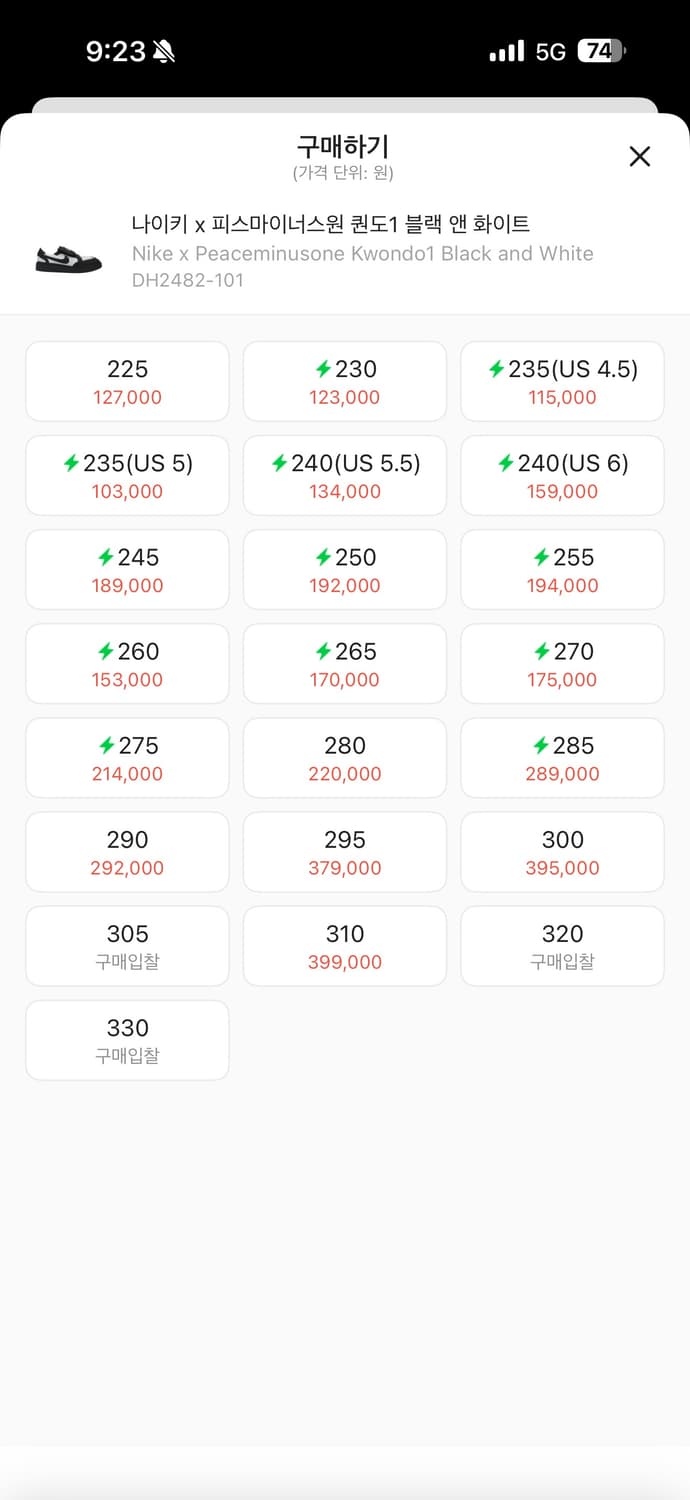
Task: Select size 240(US 5.5) option
Action: (345, 475)
